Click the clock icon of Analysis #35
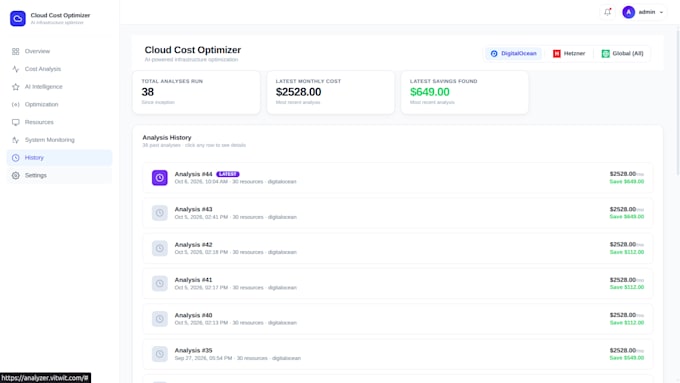 coord(160,354)
